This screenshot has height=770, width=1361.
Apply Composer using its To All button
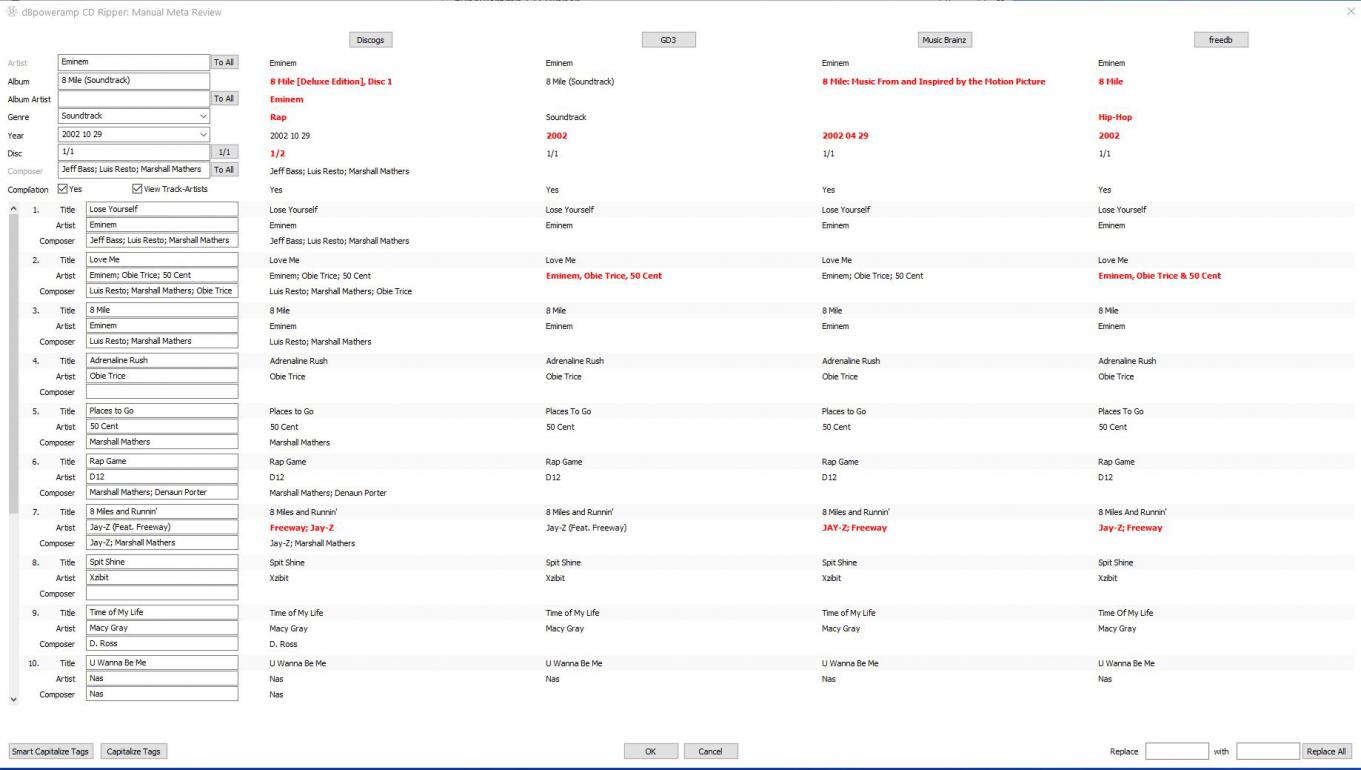pyautogui.click(x=225, y=169)
